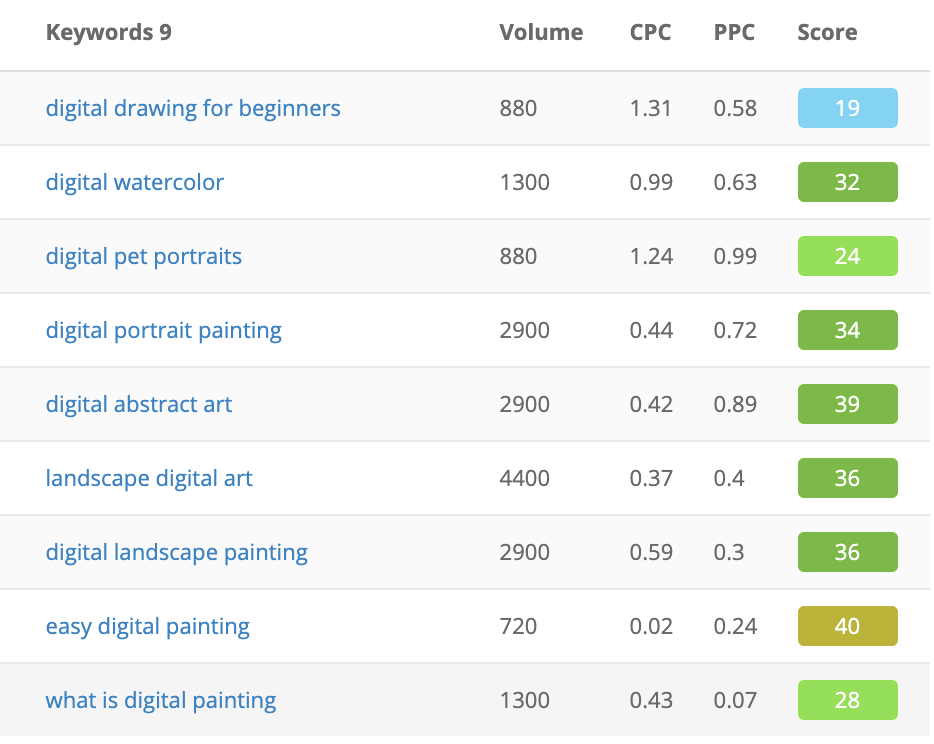
Task: Sort by the Score column header
Action: pos(826,32)
